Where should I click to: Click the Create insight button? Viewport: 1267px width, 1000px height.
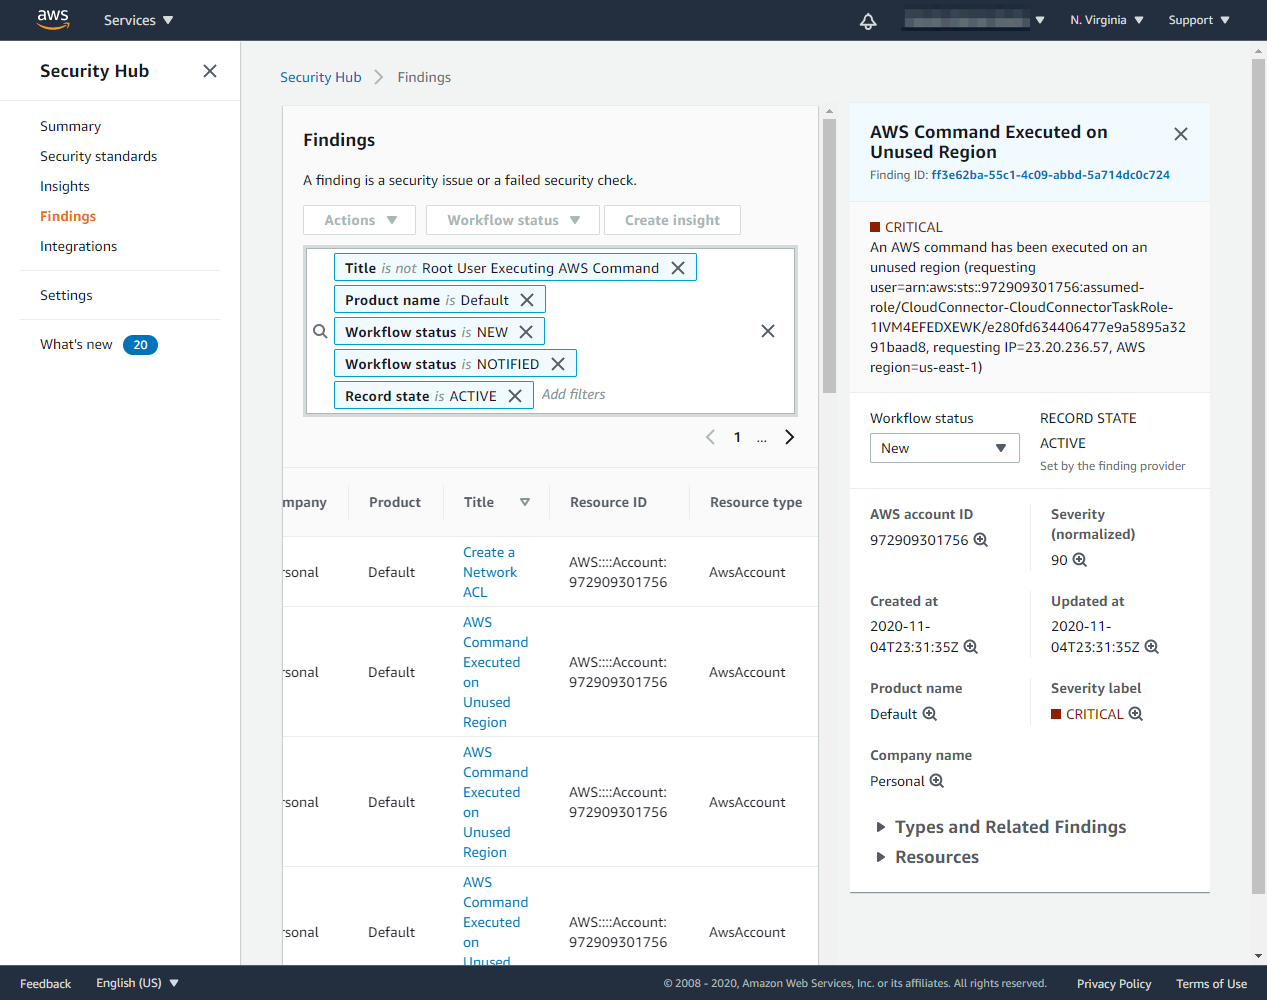pos(672,220)
